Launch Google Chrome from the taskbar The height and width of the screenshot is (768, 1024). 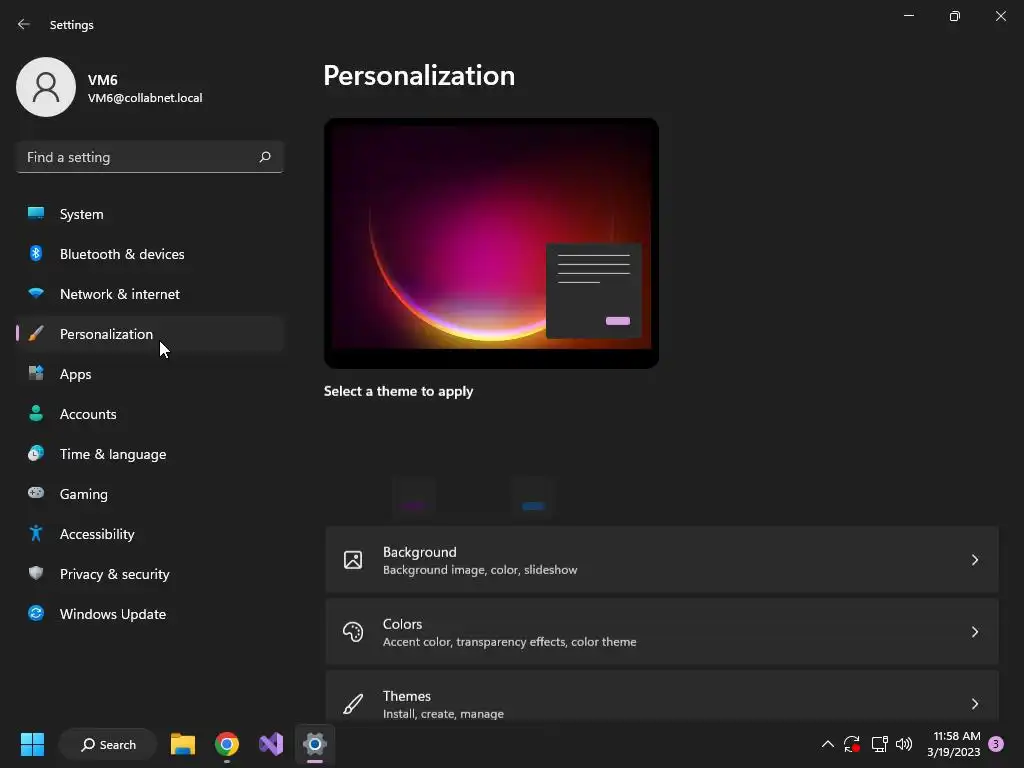[x=227, y=744]
